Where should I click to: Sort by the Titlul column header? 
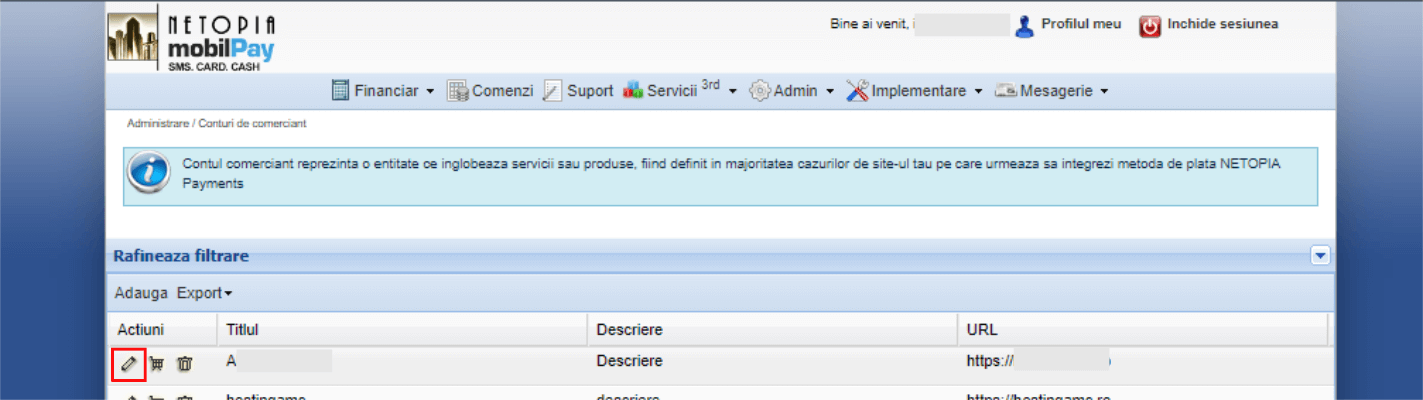tap(243, 329)
